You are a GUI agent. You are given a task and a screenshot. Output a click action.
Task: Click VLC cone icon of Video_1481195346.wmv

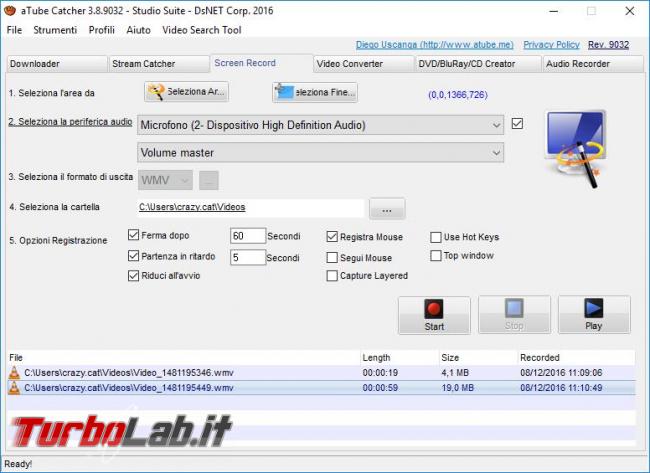(15, 373)
